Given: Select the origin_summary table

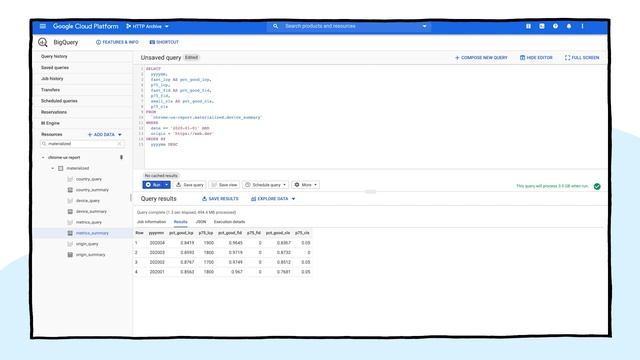Looking at the screenshot, I should point(91,255).
